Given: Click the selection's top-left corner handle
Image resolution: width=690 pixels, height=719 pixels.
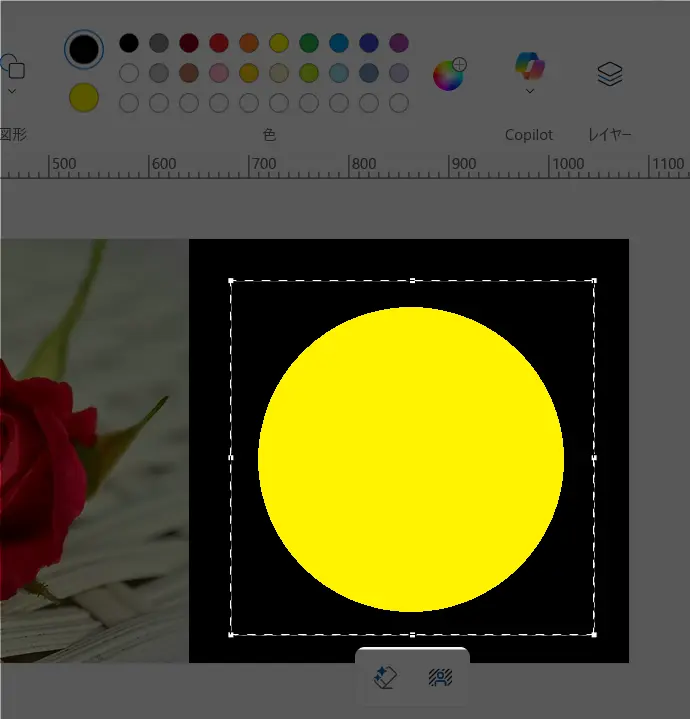Looking at the screenshot, I should click(231, 281).
